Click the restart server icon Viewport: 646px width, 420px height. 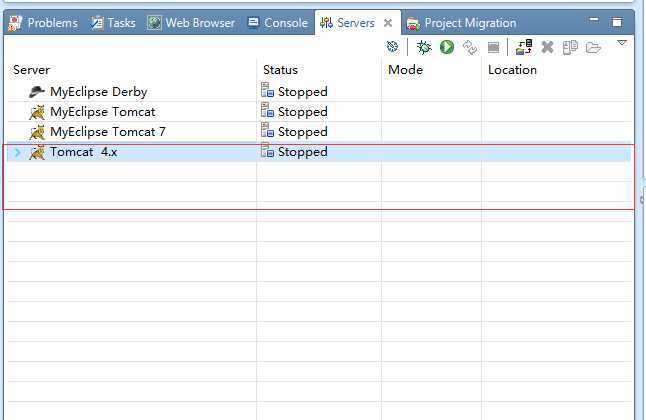[x=470, y=47]
